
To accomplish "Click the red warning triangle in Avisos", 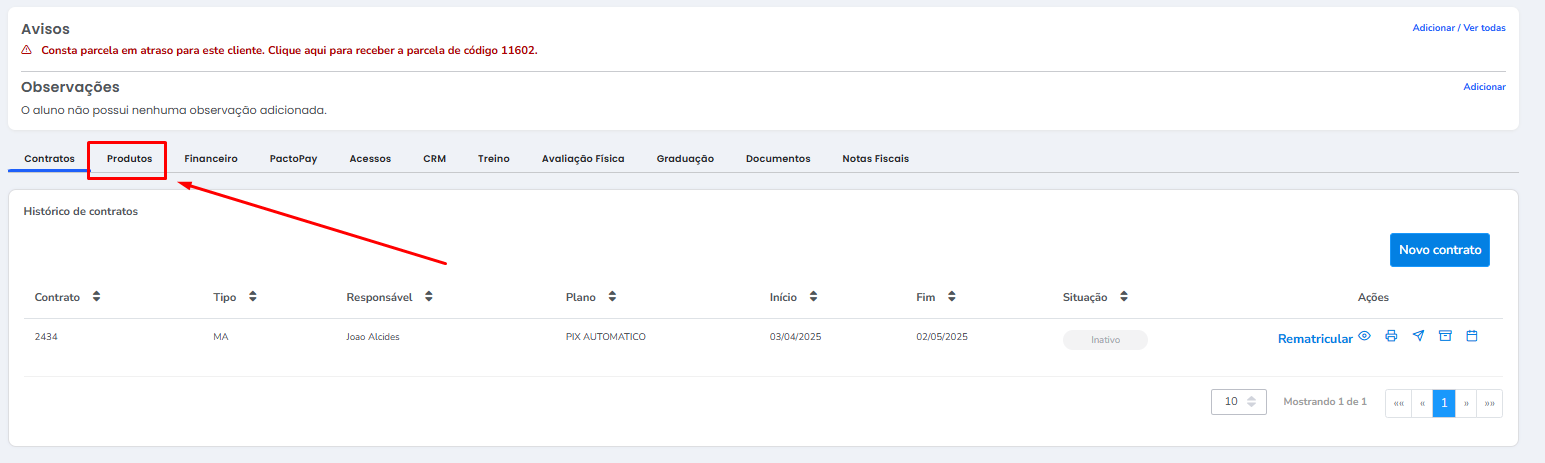I will click(27, 50).
